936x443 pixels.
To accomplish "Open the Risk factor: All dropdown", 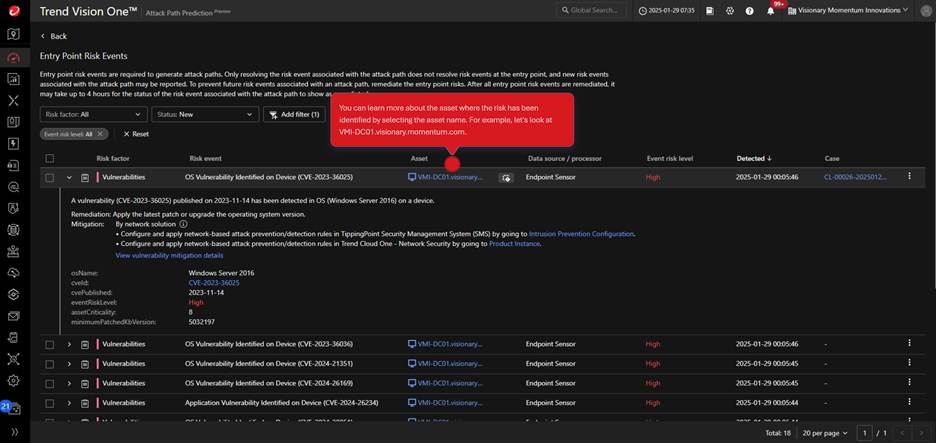I will [94, 114].
